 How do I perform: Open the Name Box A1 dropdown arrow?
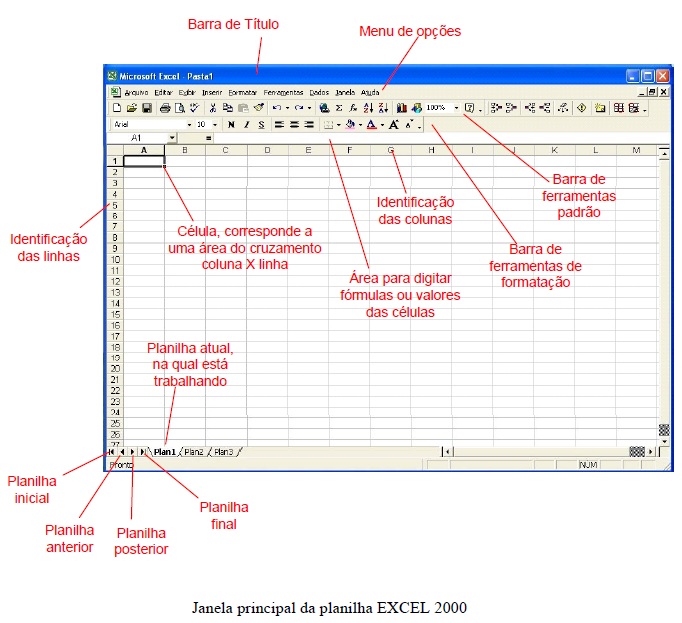172,138
